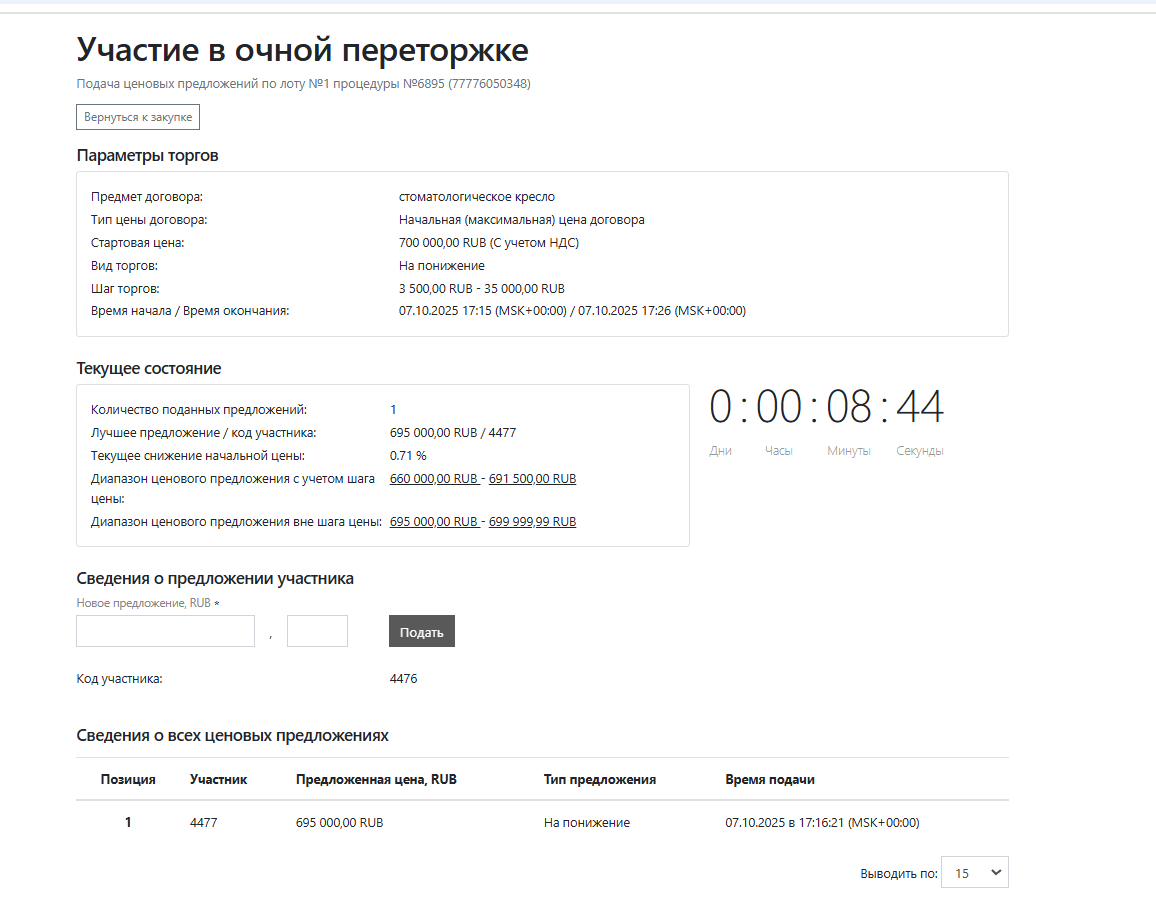This screenshot has height=902, width=1156.
Task: Focus the kopecks input field after the comma
Action: click(317, 631)
